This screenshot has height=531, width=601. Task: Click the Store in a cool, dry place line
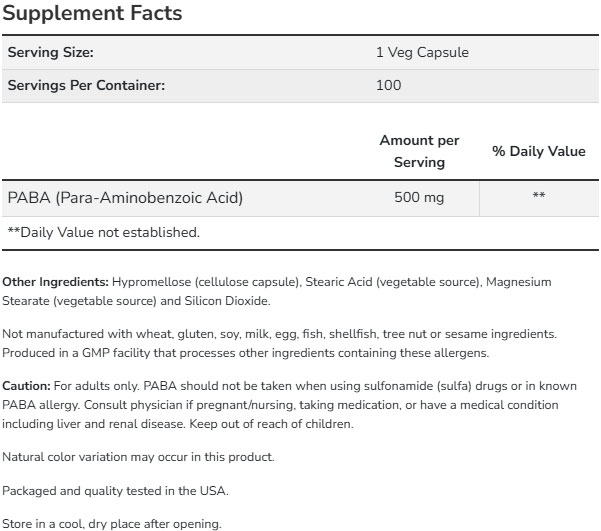(111, 523)
